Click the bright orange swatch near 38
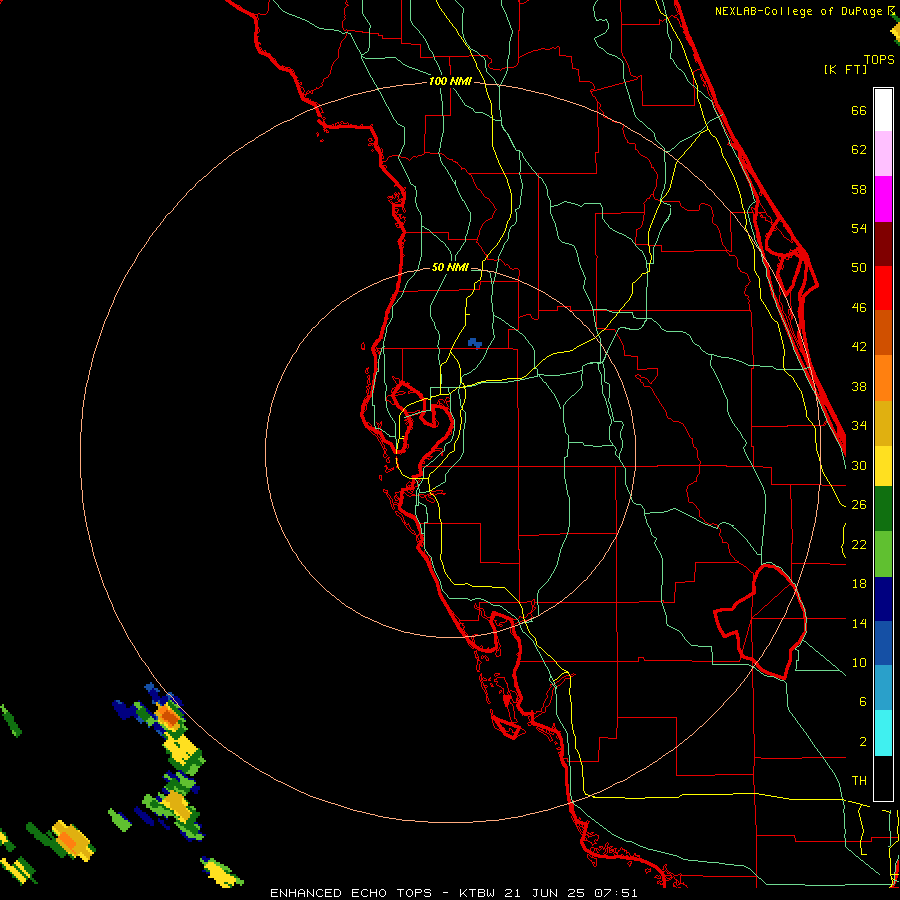900x900 pixels. (x=883, y=378)
